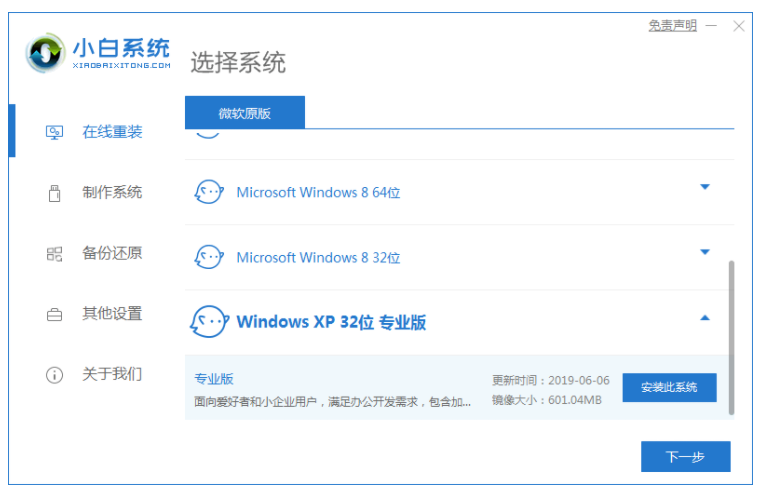Click the Windows 8 64位 face icon
Screen dimensions: 763x495
[208, 192]
